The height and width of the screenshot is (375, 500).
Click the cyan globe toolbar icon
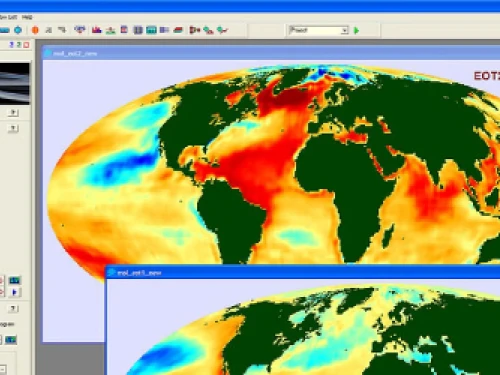(18, 30)
